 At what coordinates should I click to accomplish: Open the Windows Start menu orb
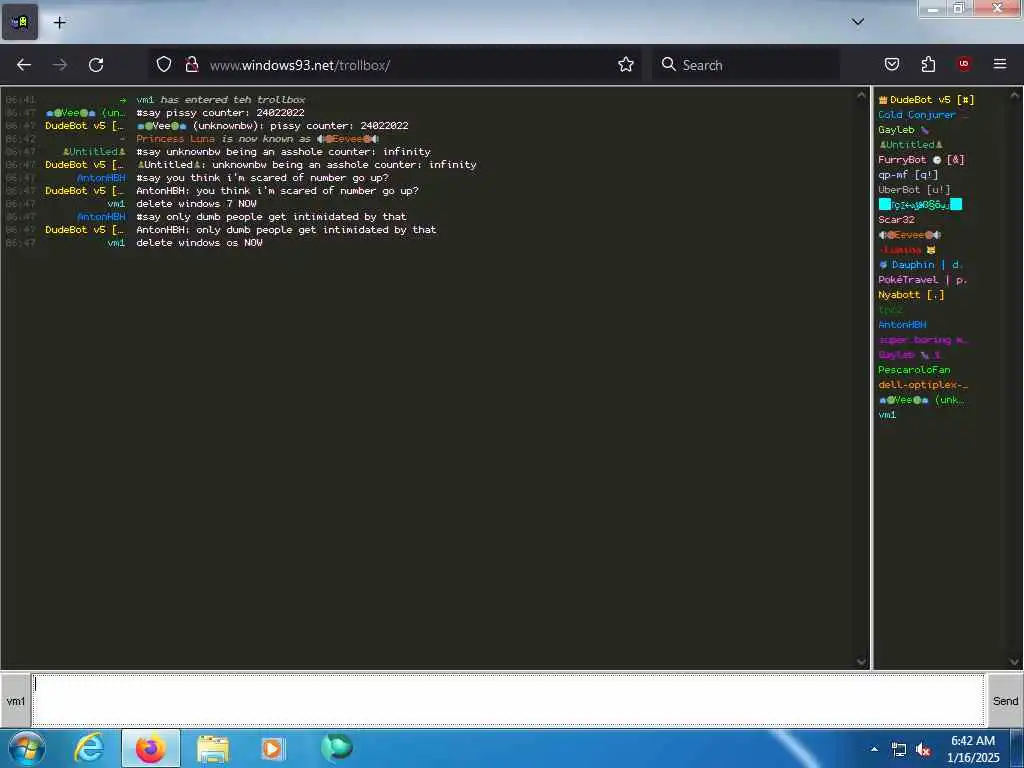coord(25,748)
